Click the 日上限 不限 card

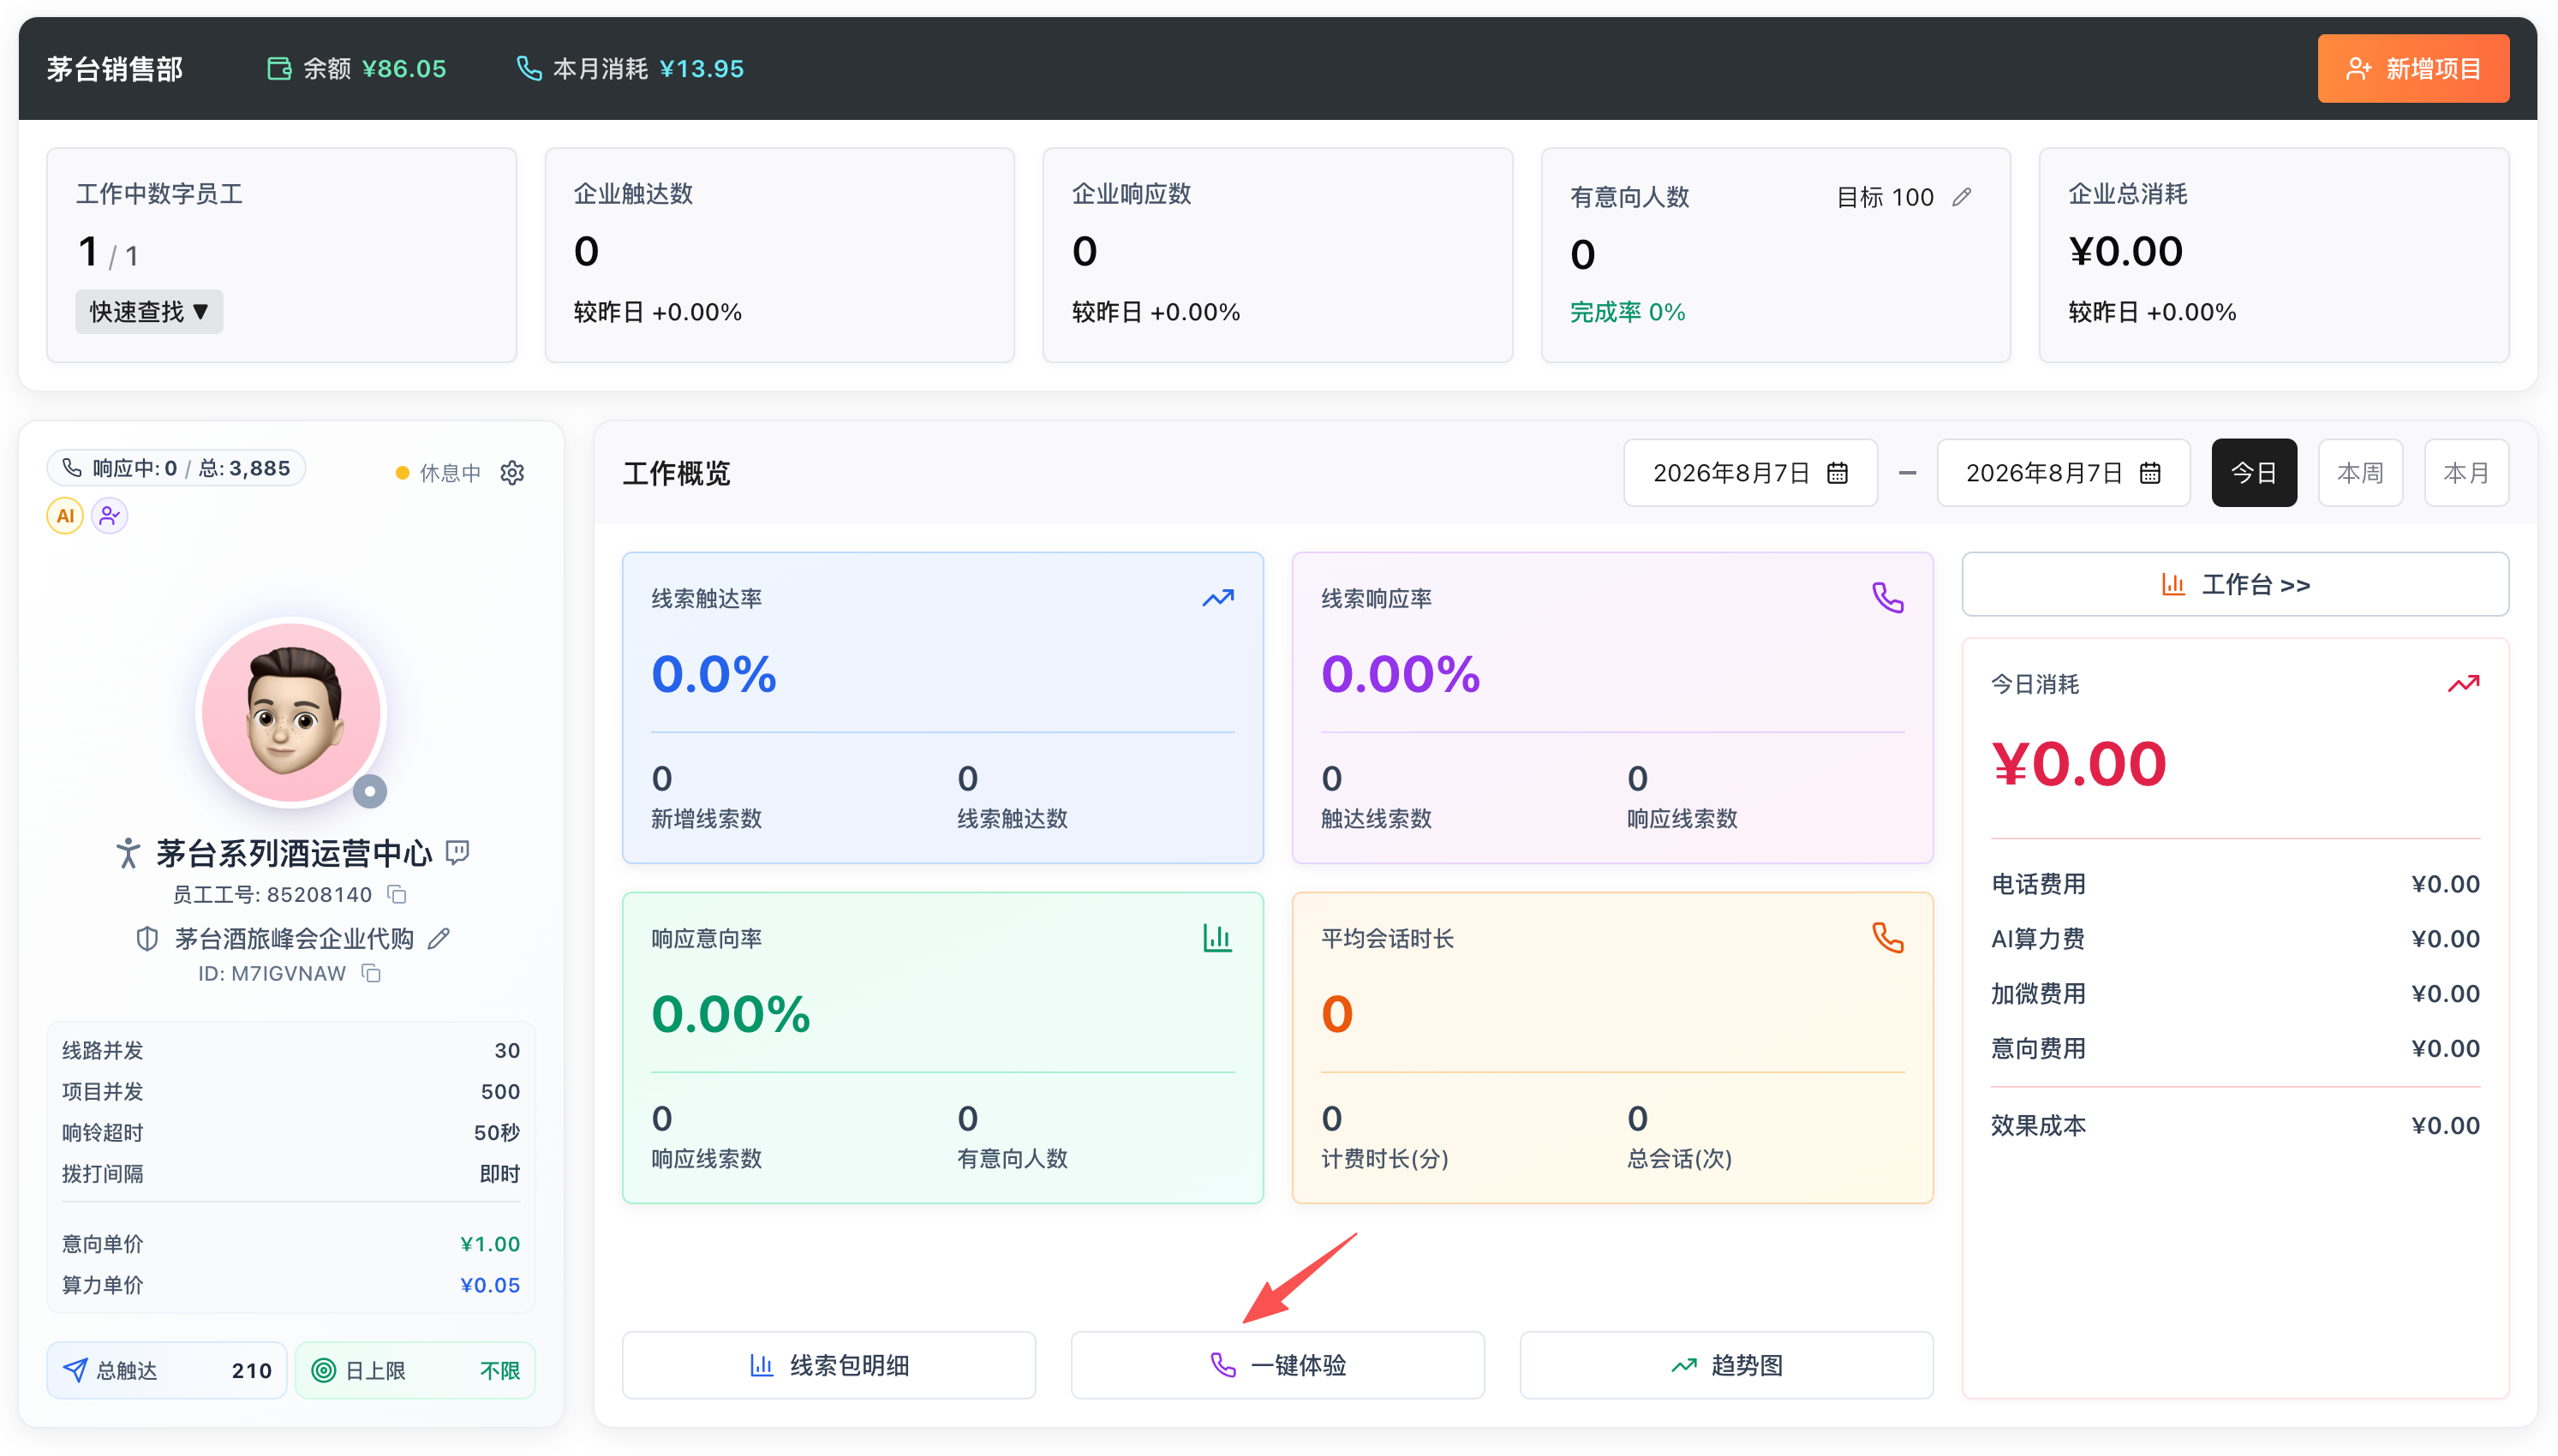tap(415, 1370)
